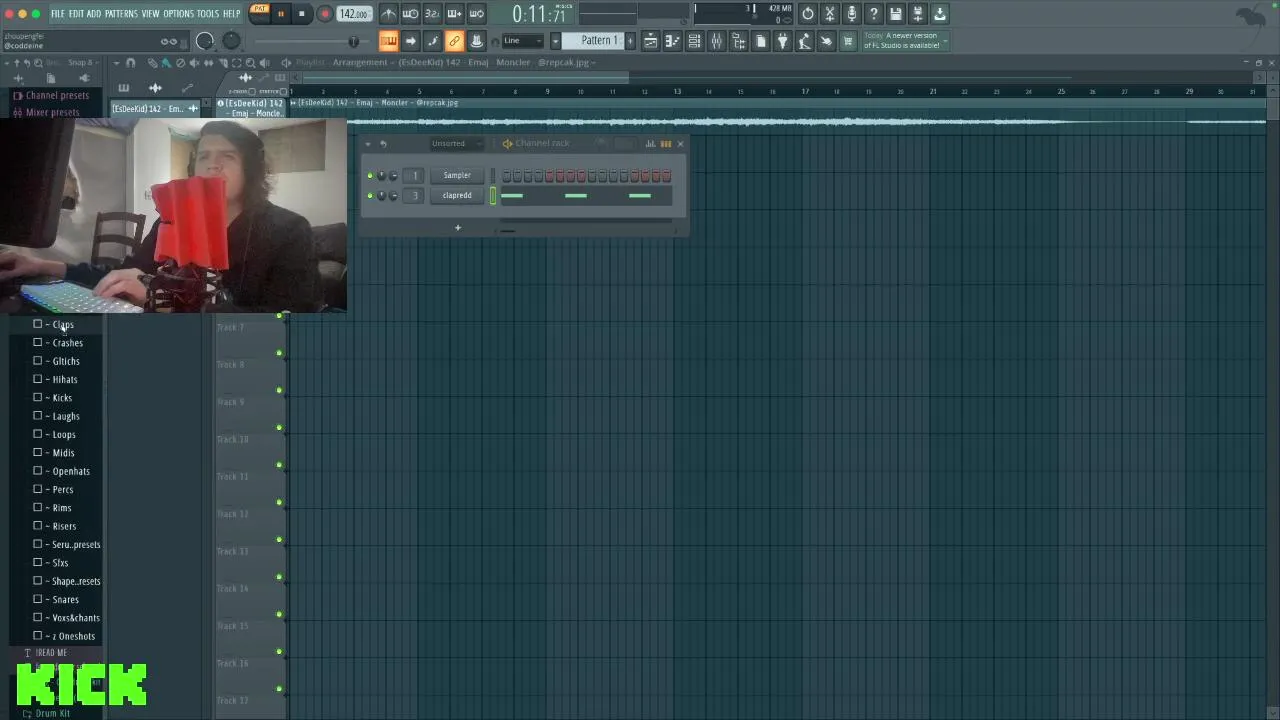This screenshot has width=1280, height=720.
Task: Open the plugin picker plug icon
Action: [782, 41]
